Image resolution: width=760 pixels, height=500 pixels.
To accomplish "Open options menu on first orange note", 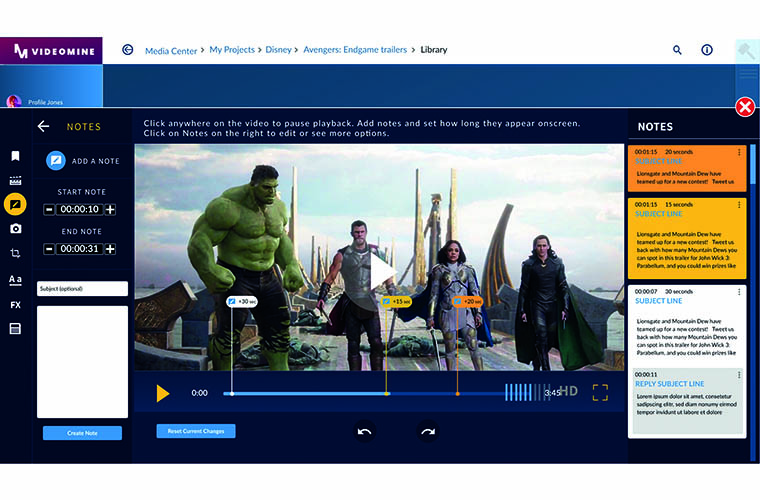I will (739, 152).
